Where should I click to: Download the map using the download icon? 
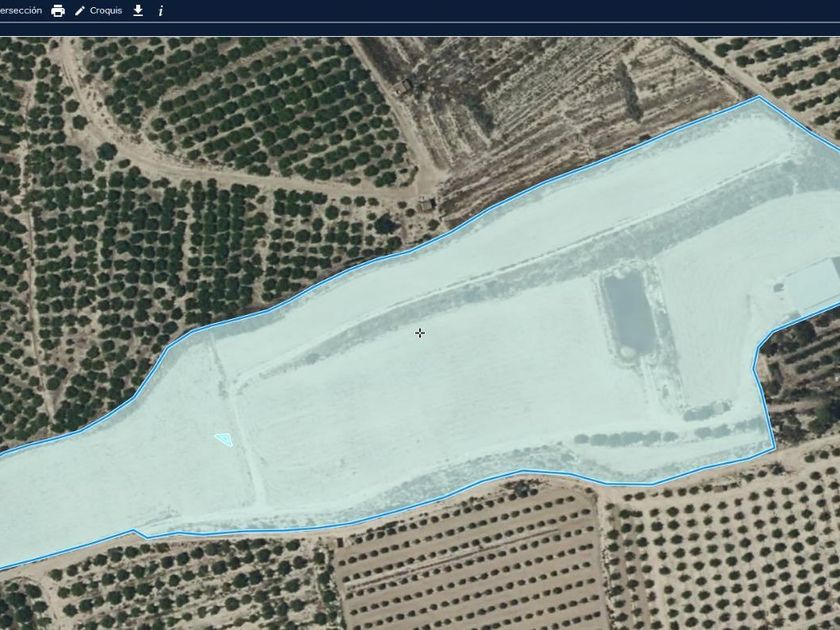(x=138, y=11)
